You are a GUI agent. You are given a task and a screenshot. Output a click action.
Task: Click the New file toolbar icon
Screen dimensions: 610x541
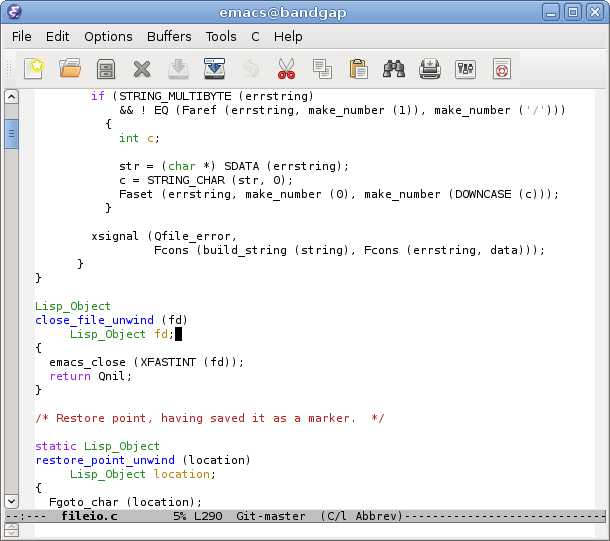pyautogui.click(x=33, y=69)
